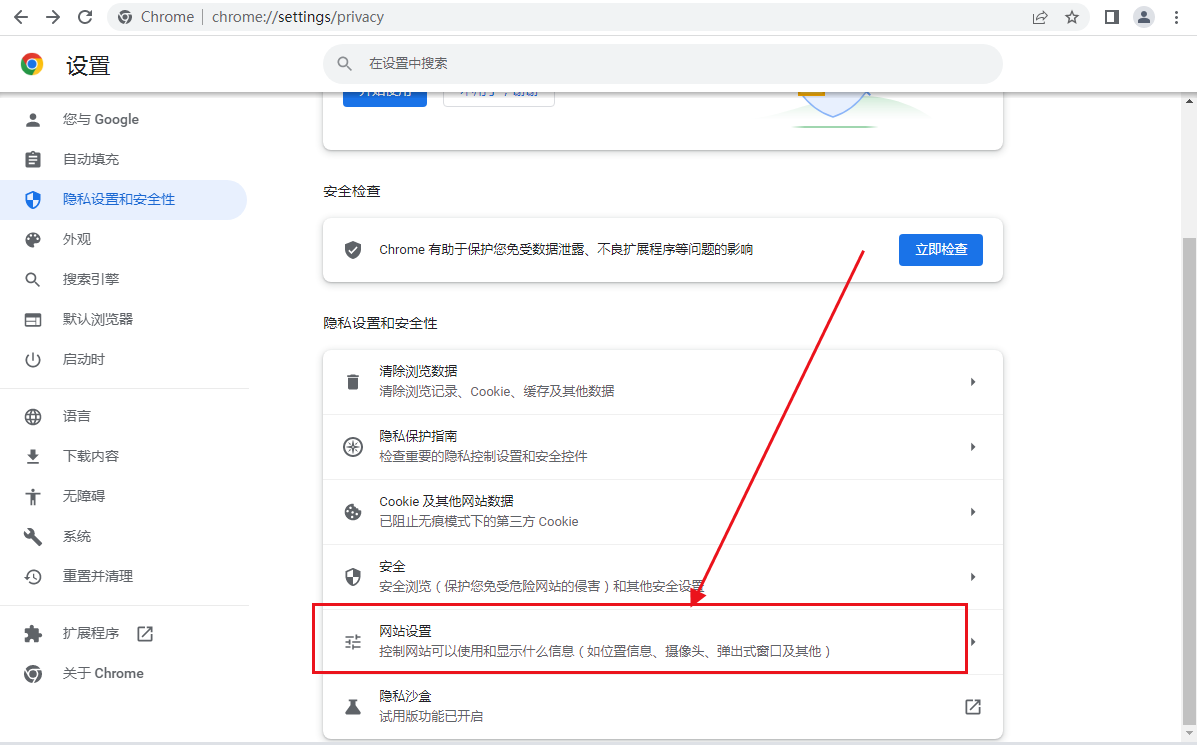Expand 网站设置 with its arrow
Screen dimensions: 1197x745
pyautogui.click(x=973, y=641)
